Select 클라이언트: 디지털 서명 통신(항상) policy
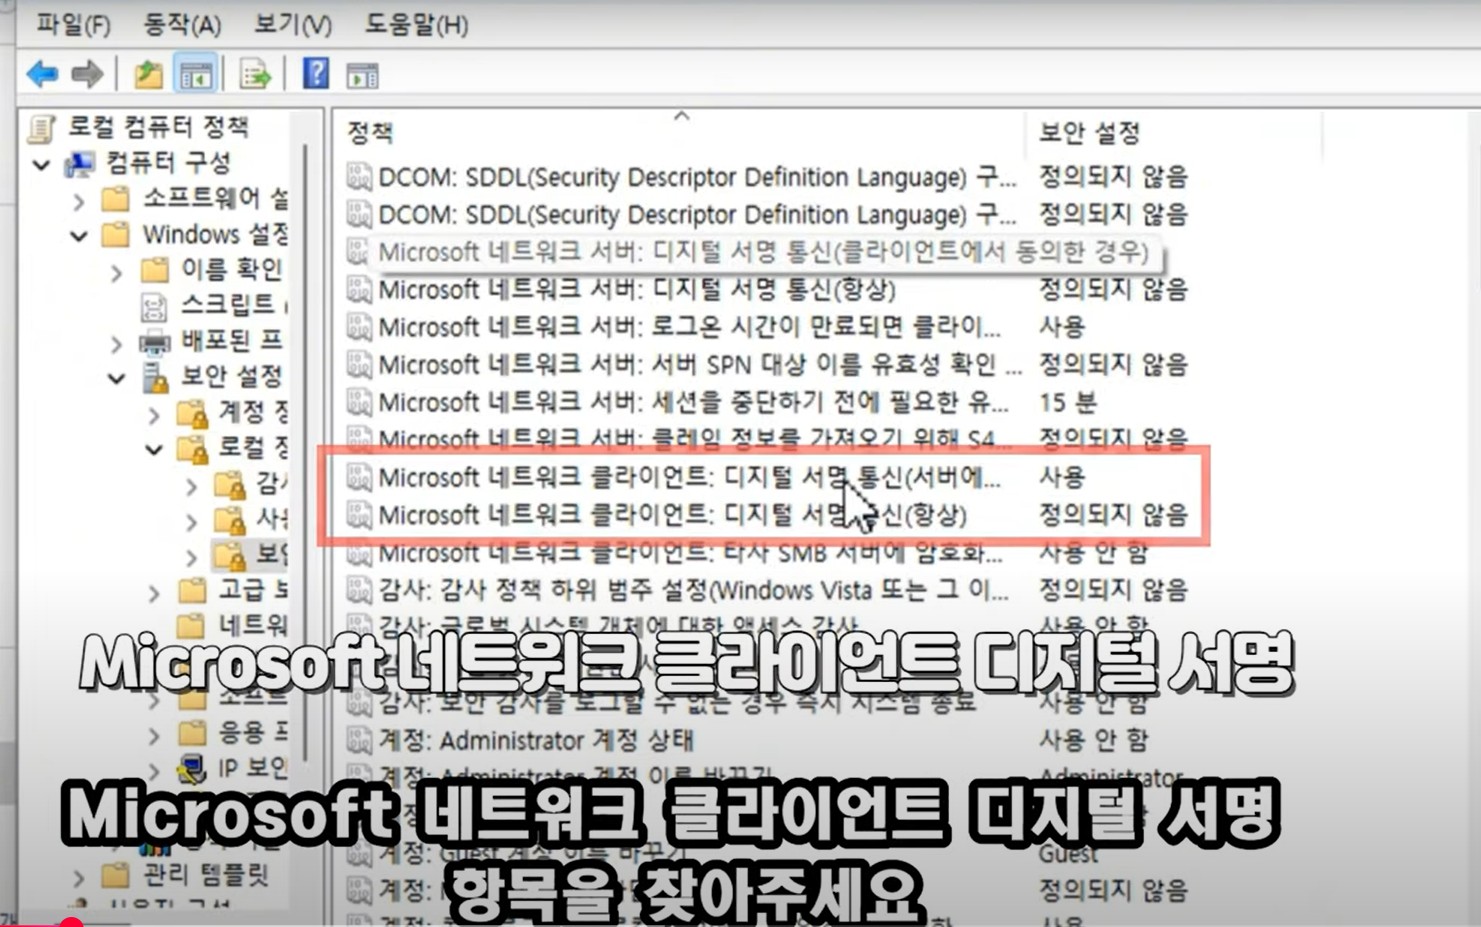The height and width of the screenshot is (927, 1481). click(672, 515)
